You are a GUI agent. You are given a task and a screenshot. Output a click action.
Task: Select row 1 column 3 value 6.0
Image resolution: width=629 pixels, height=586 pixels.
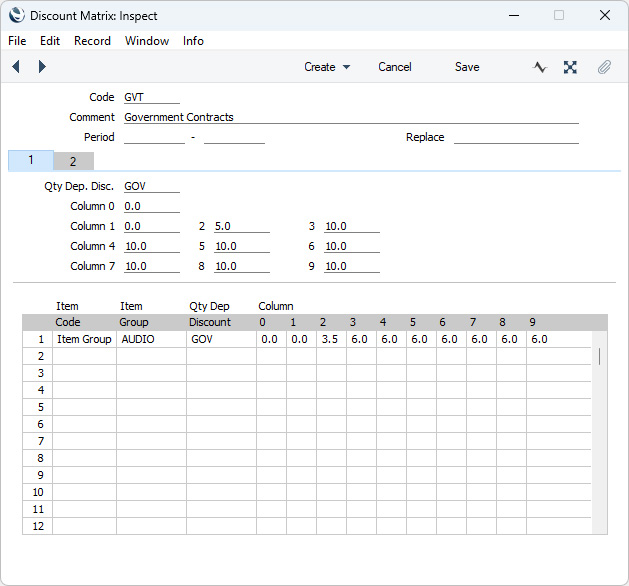tap(361, 339)
